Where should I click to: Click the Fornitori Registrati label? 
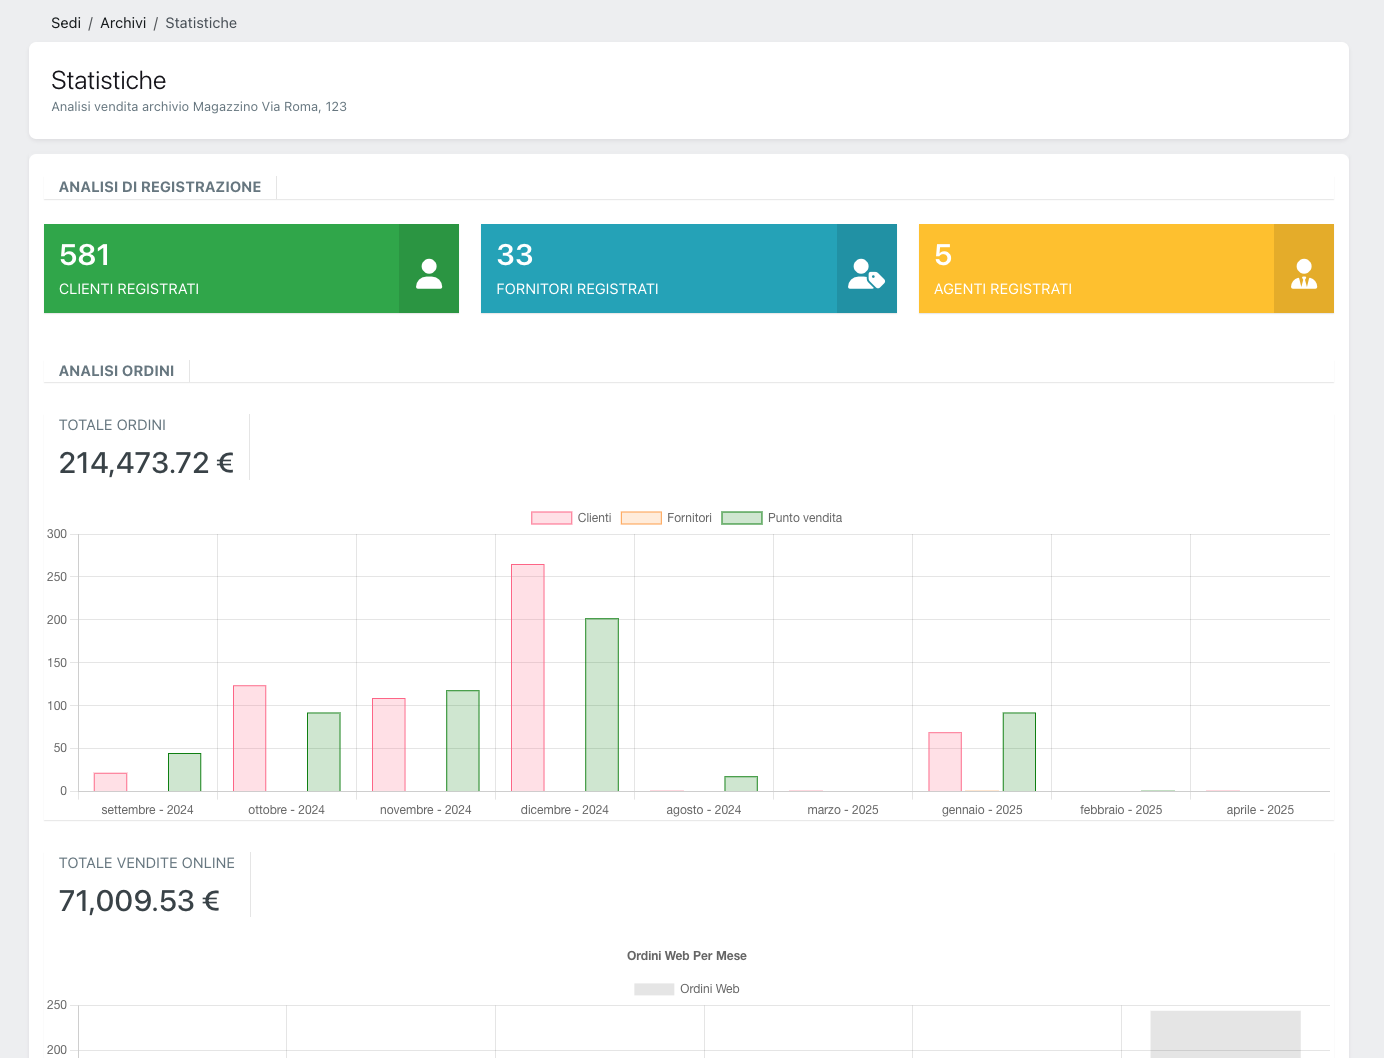pyautogui.click(x=577, y=289)
